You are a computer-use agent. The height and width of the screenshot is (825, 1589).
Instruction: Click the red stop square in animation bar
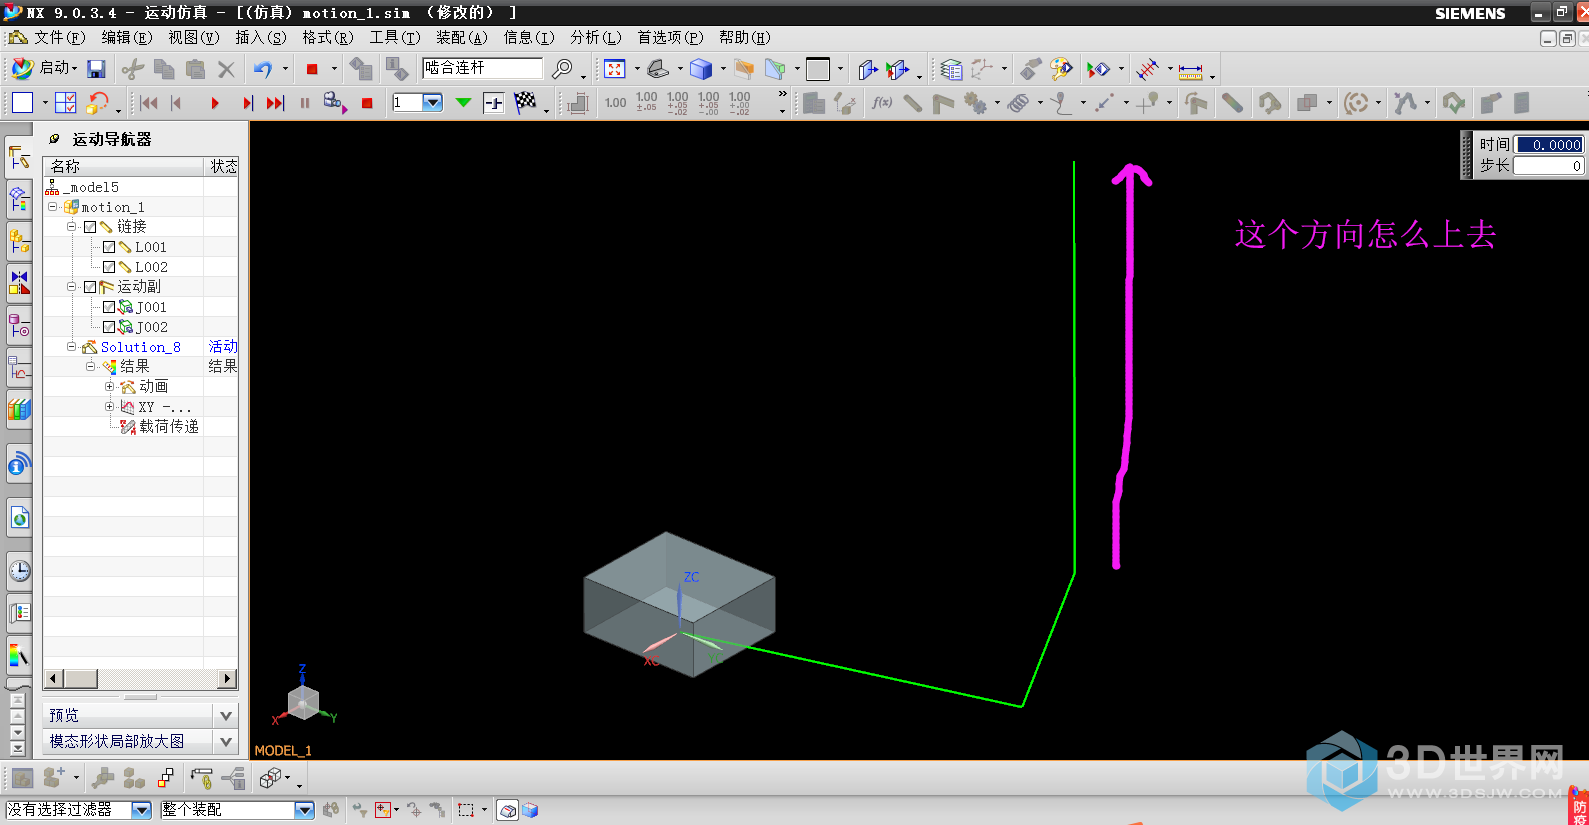coord(367,103)
